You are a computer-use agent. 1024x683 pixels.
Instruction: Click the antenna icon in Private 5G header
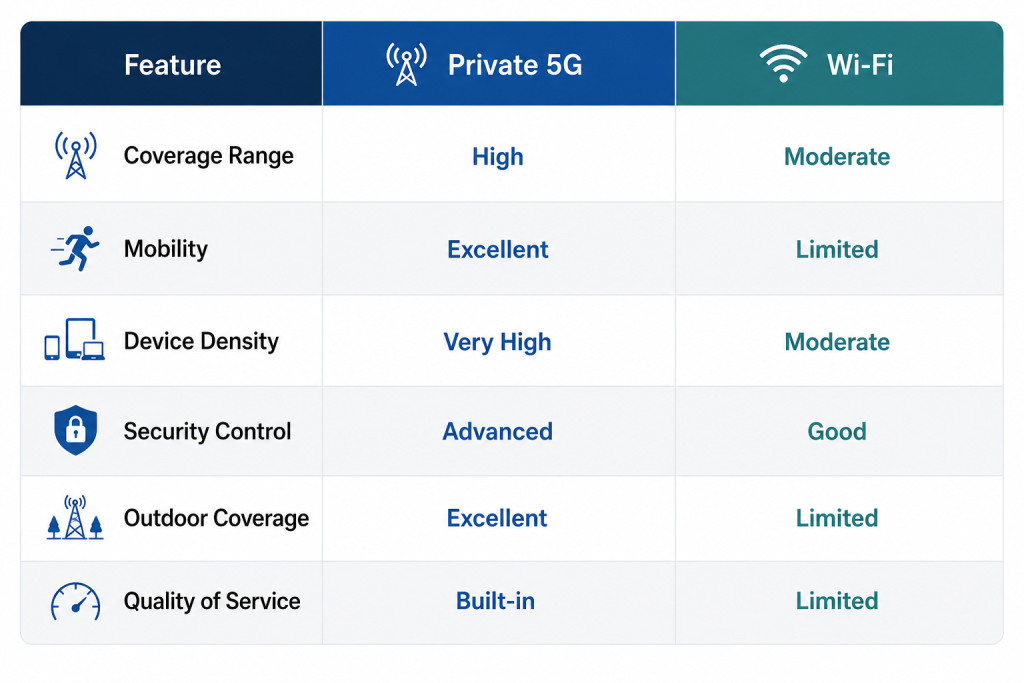click(406, 64)
